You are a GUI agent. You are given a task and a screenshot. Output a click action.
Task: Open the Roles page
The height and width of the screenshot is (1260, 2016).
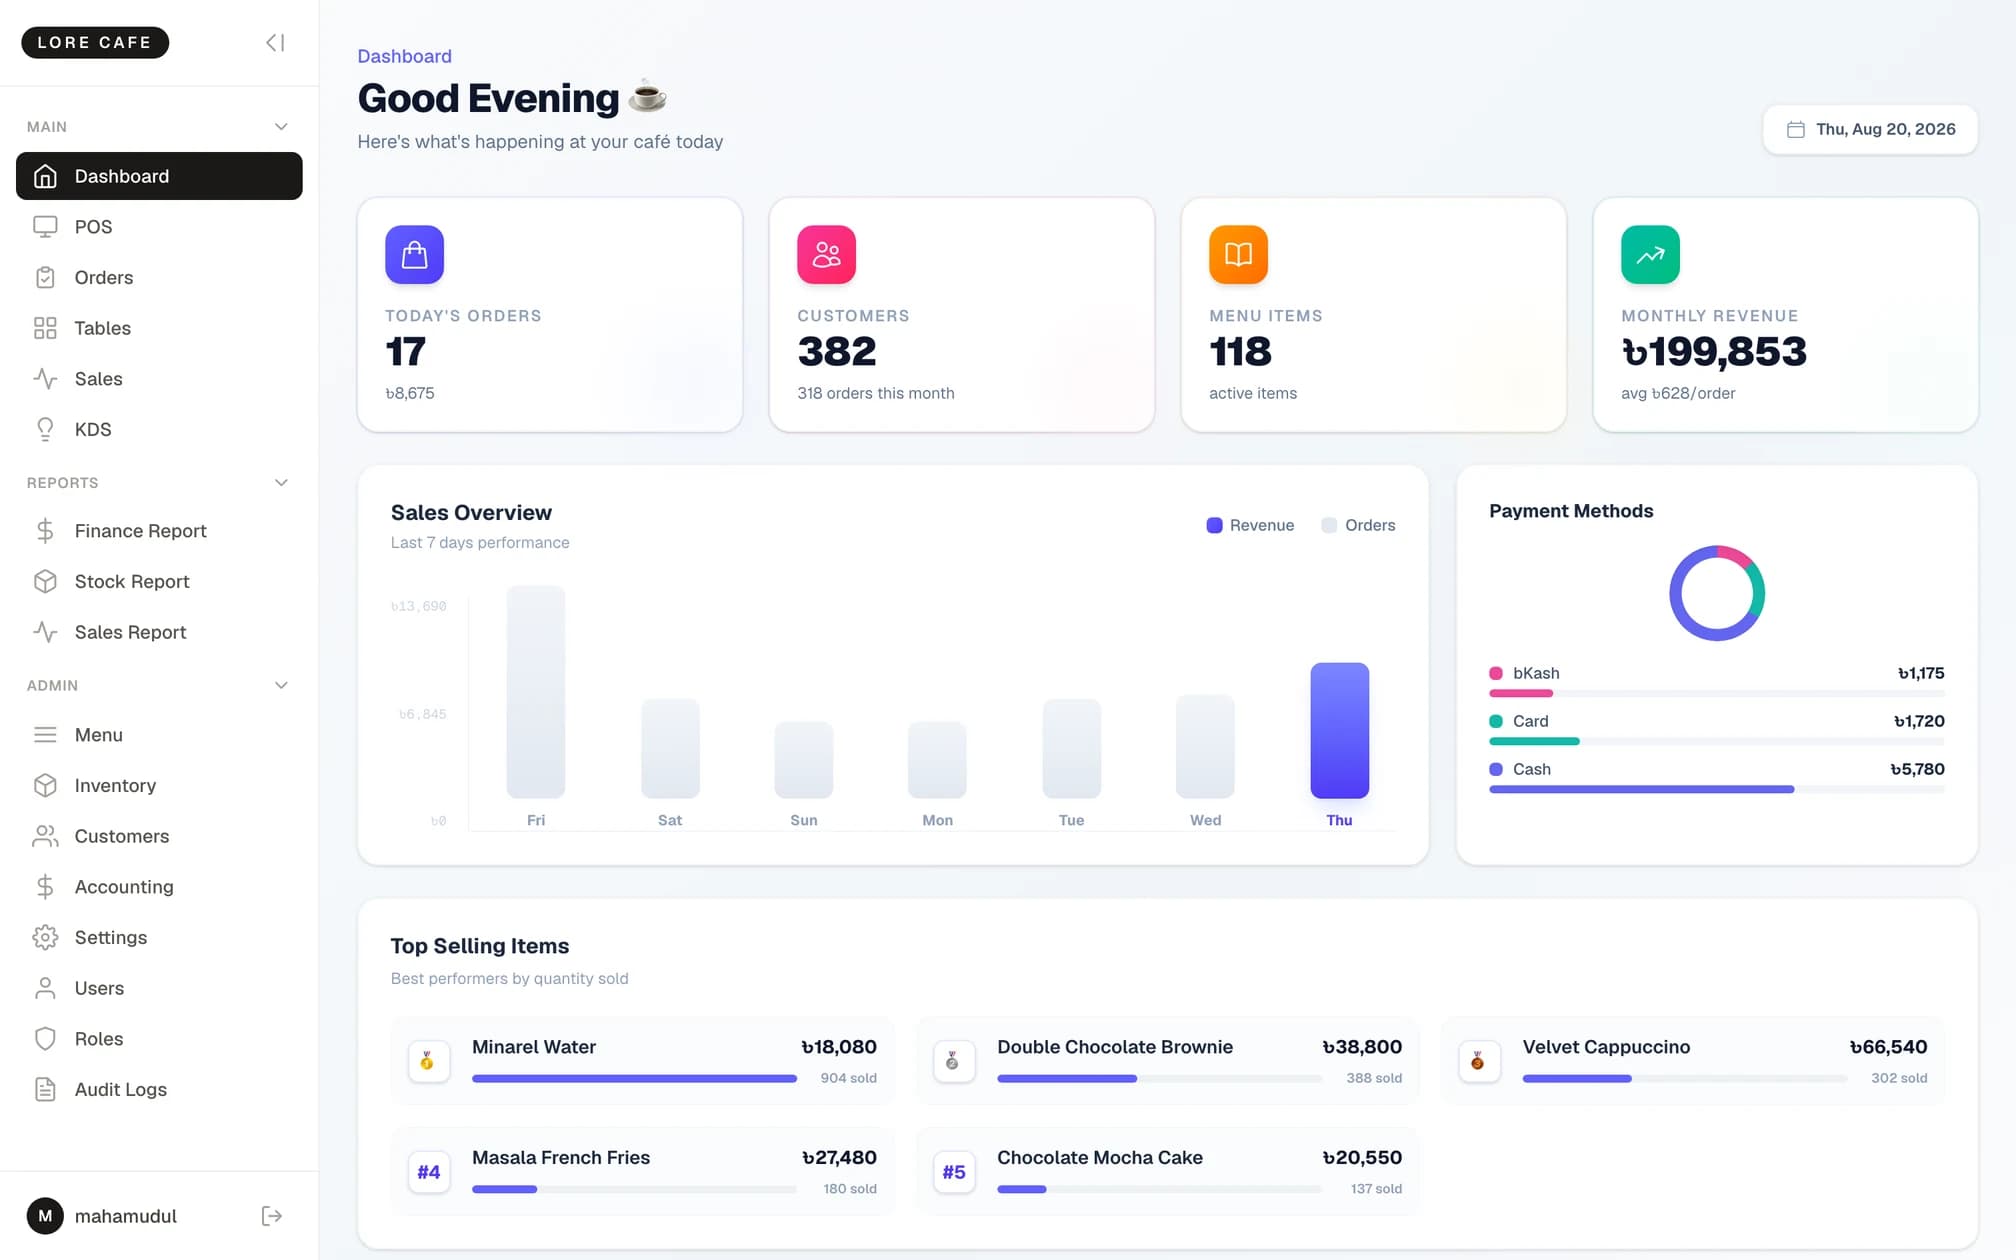point(159,1039)
